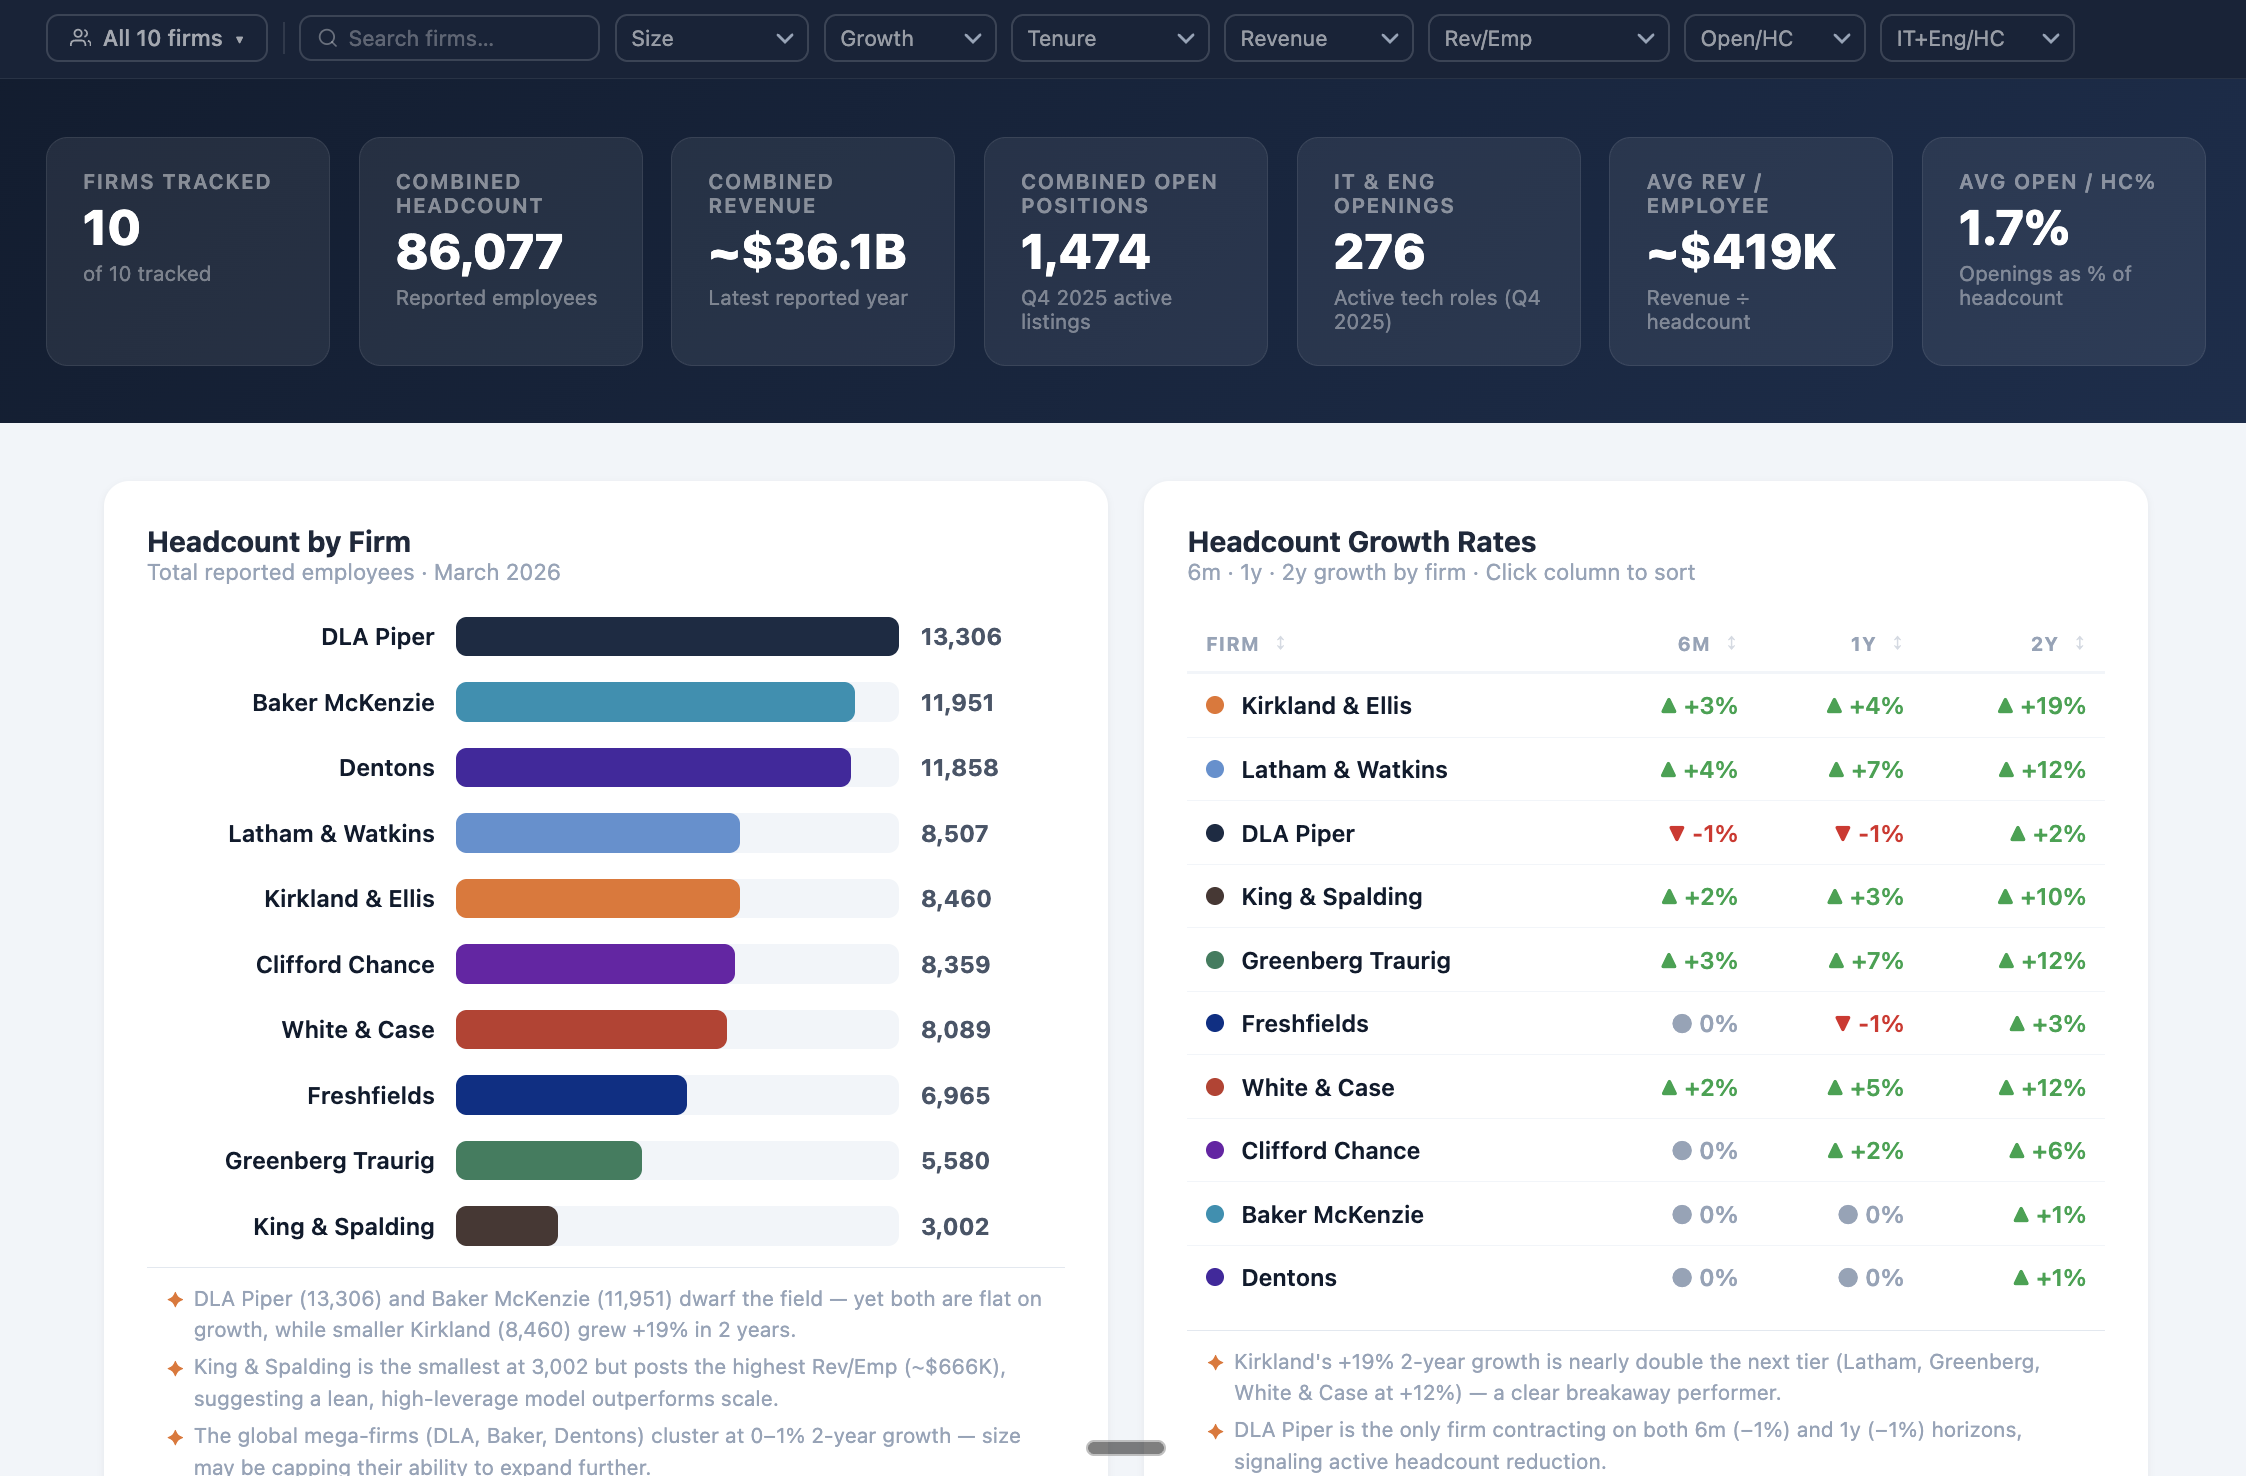Click DLA Piper -1% 6M value
Image resolution: width=2246 pixels, height=1476 pixels.
pyautogui.click(x=1703, y=833)
